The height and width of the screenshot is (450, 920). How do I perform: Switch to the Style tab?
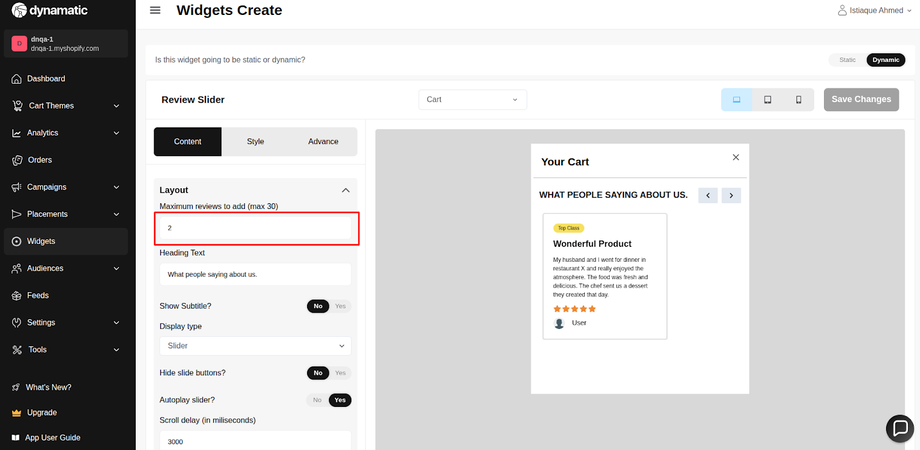click(255, 142)
